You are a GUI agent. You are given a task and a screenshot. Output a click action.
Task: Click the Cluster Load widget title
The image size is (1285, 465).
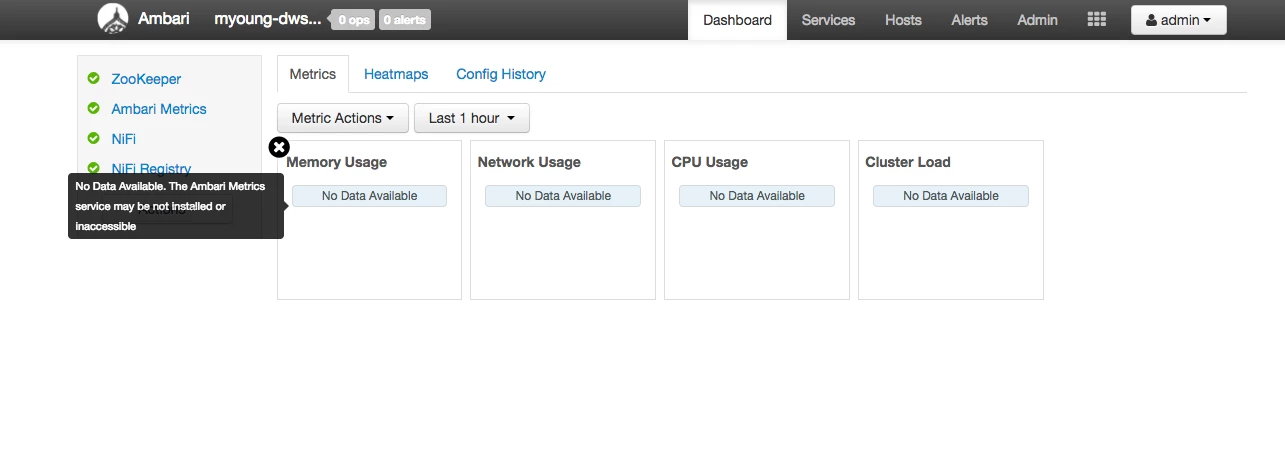908,162
